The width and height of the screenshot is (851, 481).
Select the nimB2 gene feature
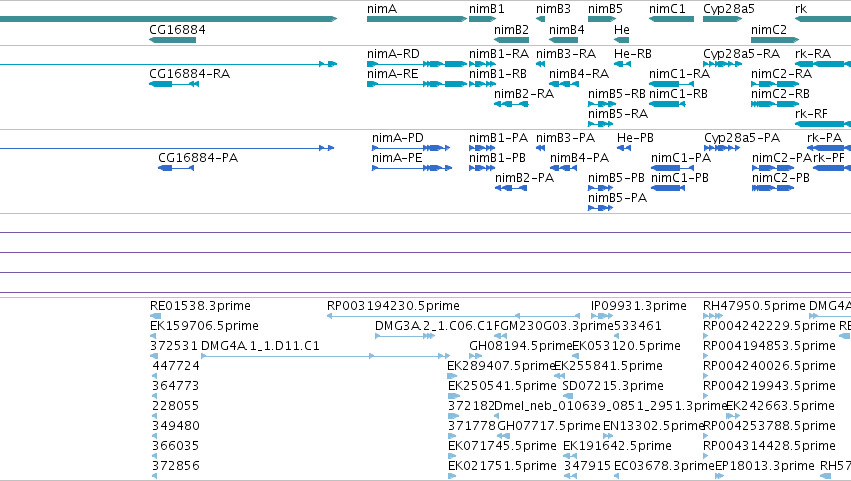(x=511, y=40)
